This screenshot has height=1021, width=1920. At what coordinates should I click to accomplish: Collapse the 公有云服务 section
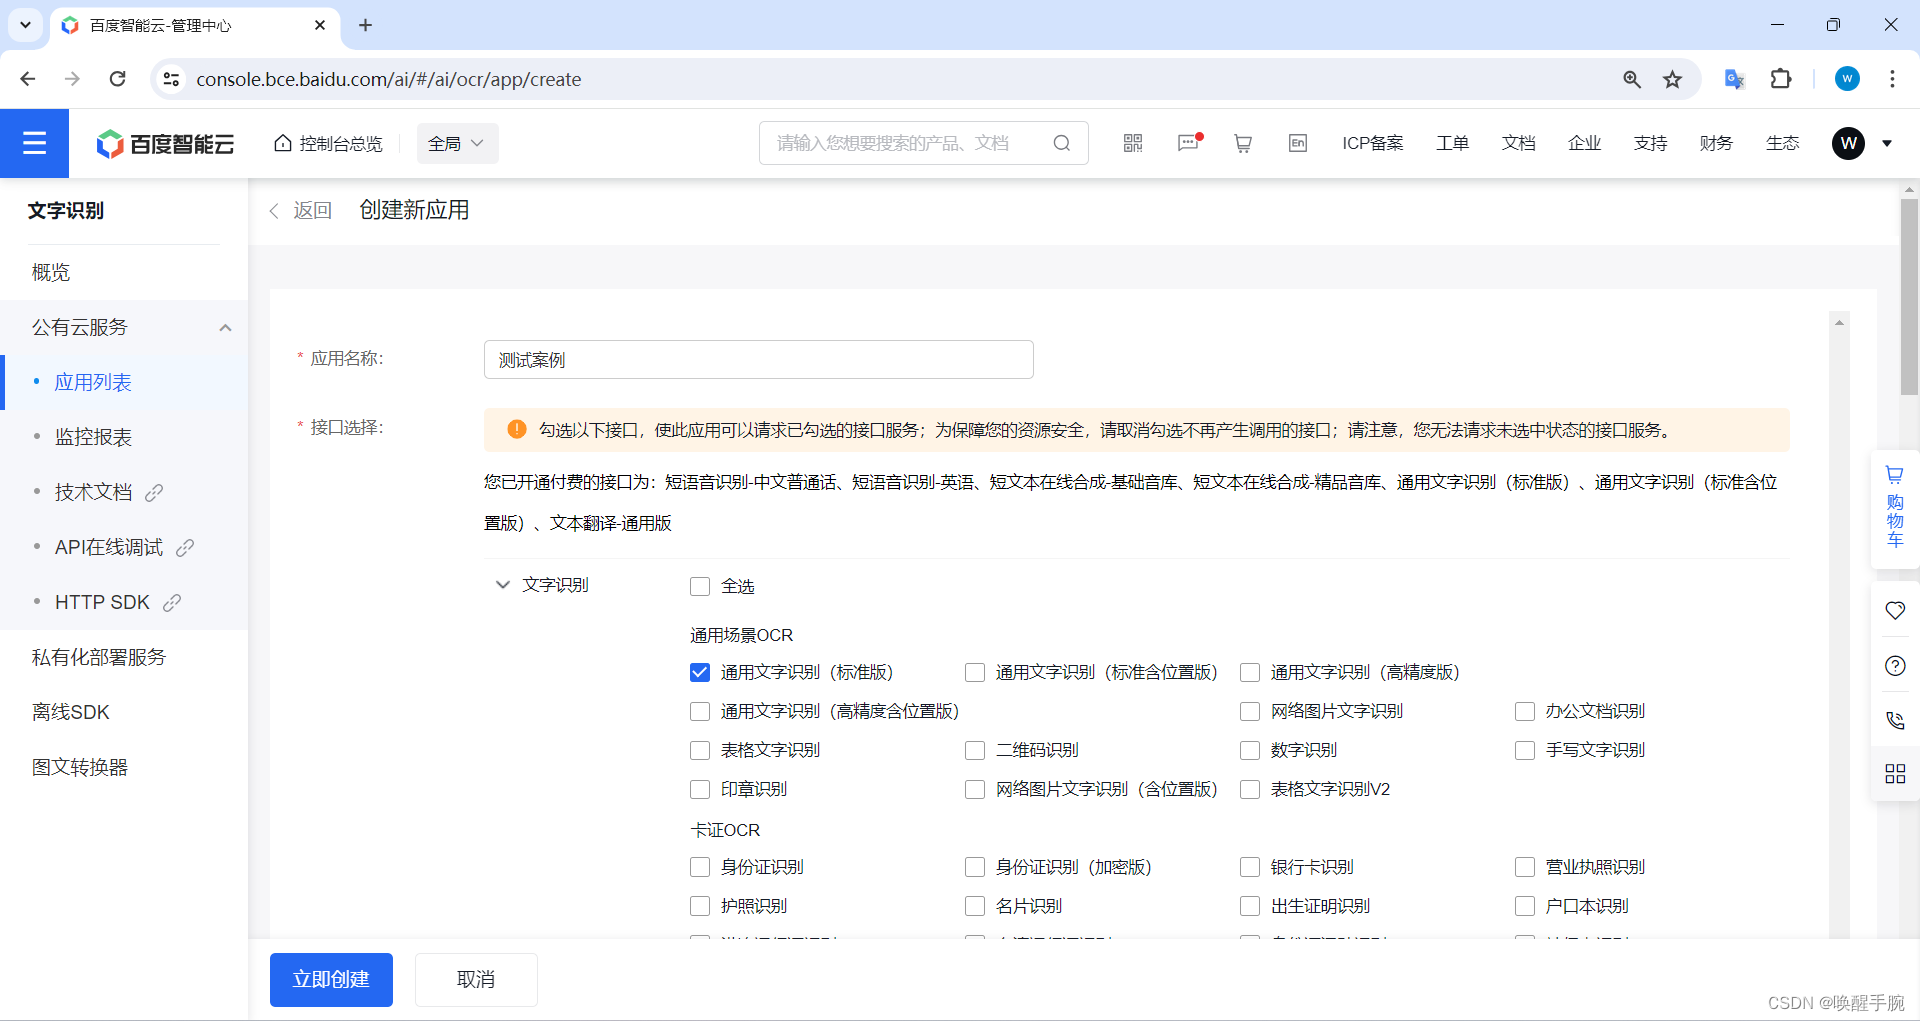click(225, 327)
